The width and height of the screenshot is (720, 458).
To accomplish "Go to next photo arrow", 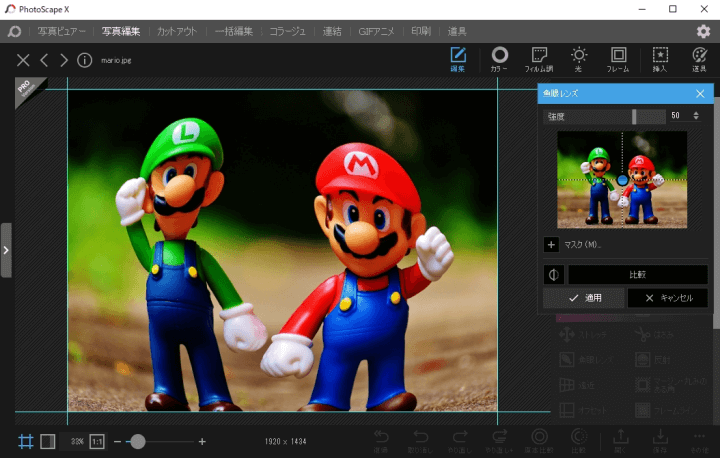I will pos(64,60).
